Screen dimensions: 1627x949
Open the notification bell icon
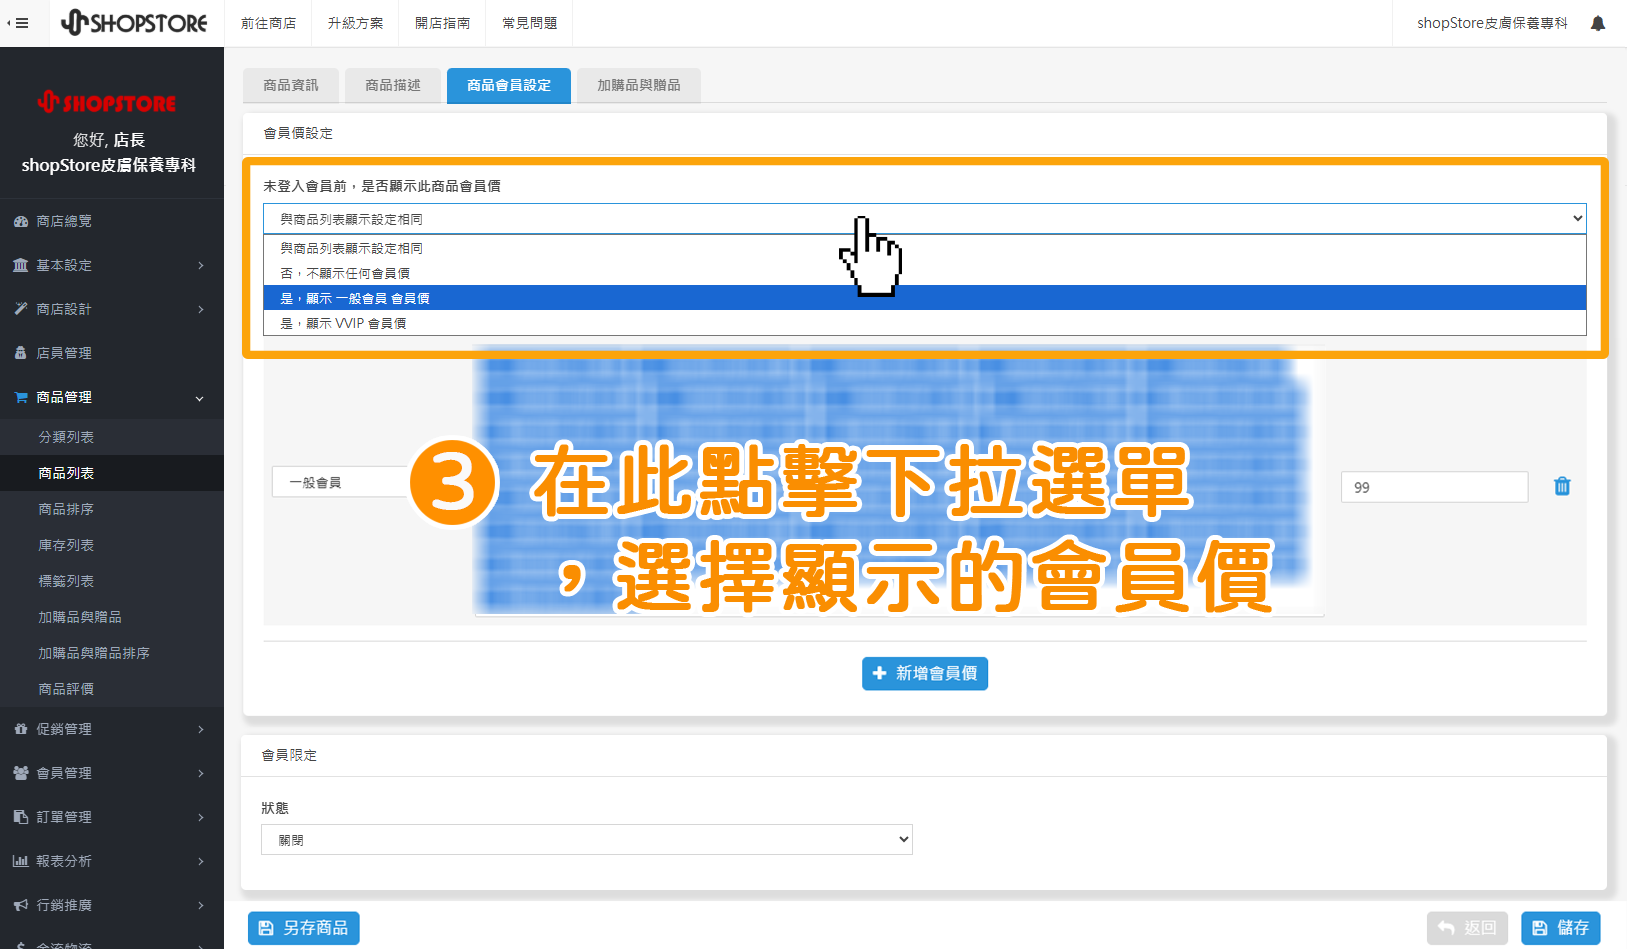pyautogui.click(x=1597, y=22)
